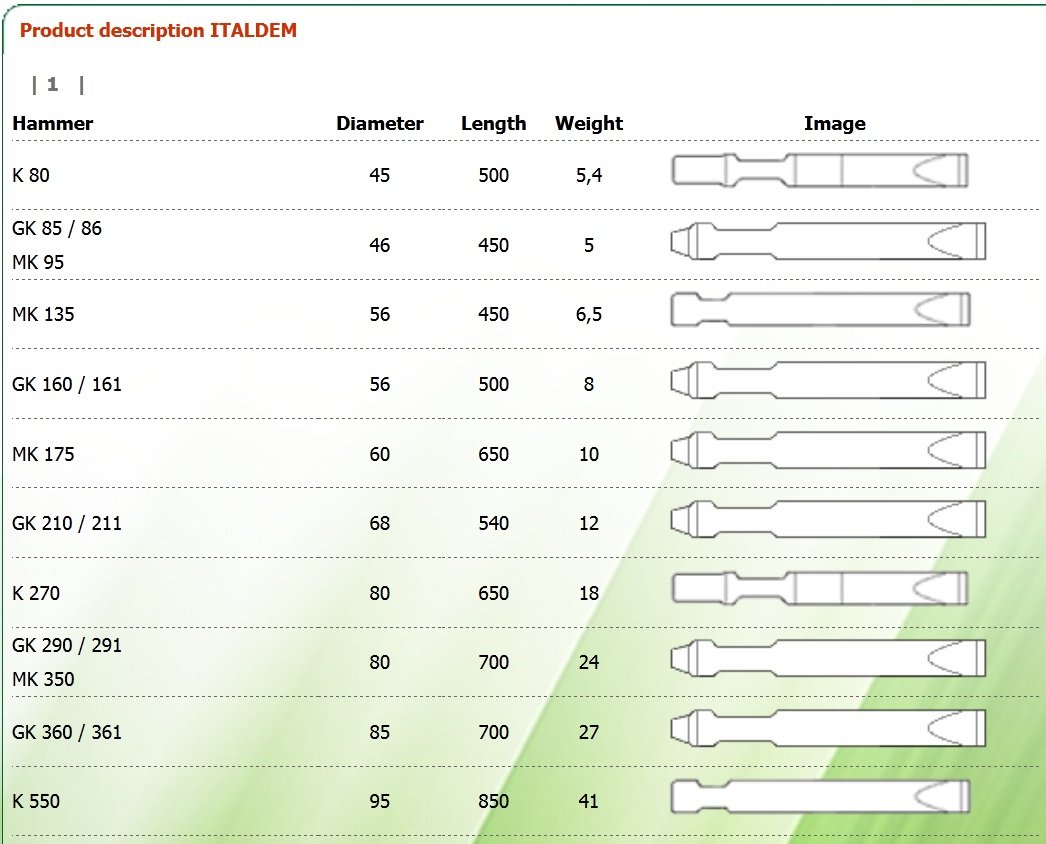Click the GK 85 / 86 chisel image

pyautogui.click(x=828, y=241)
